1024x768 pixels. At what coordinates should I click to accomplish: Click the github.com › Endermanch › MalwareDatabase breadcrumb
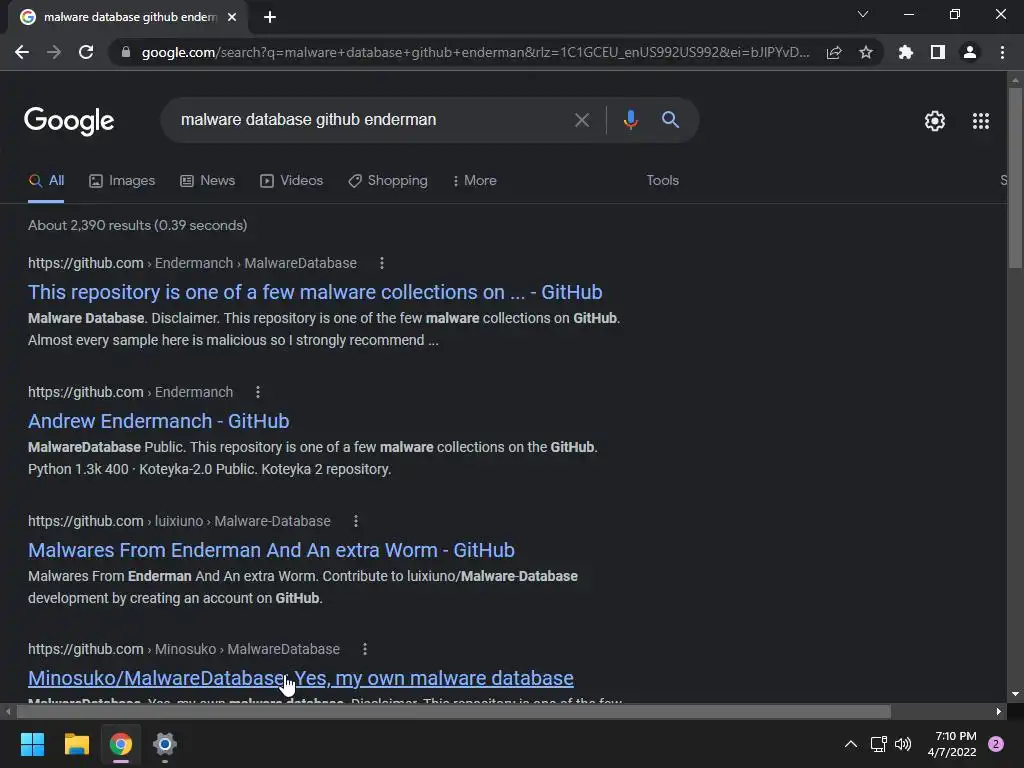pyautogui.click(x=193, y=263)
